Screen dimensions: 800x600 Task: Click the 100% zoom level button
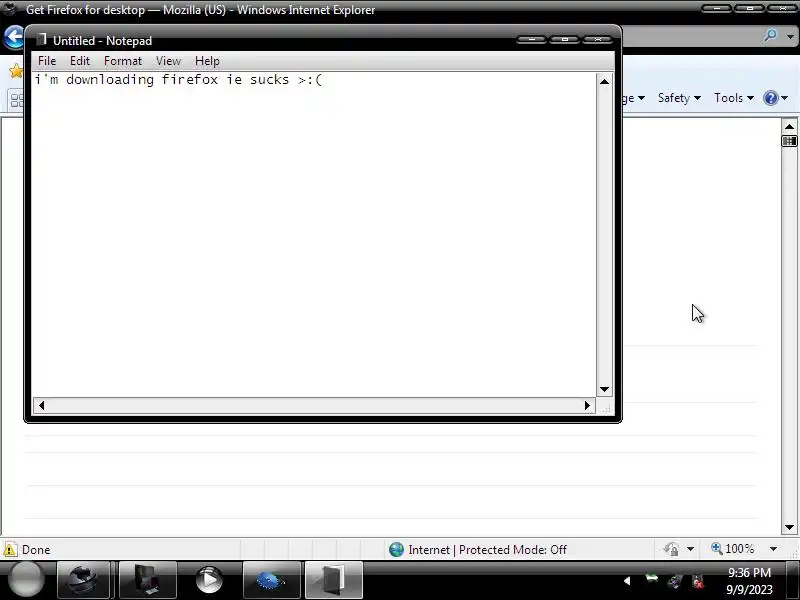733,549
